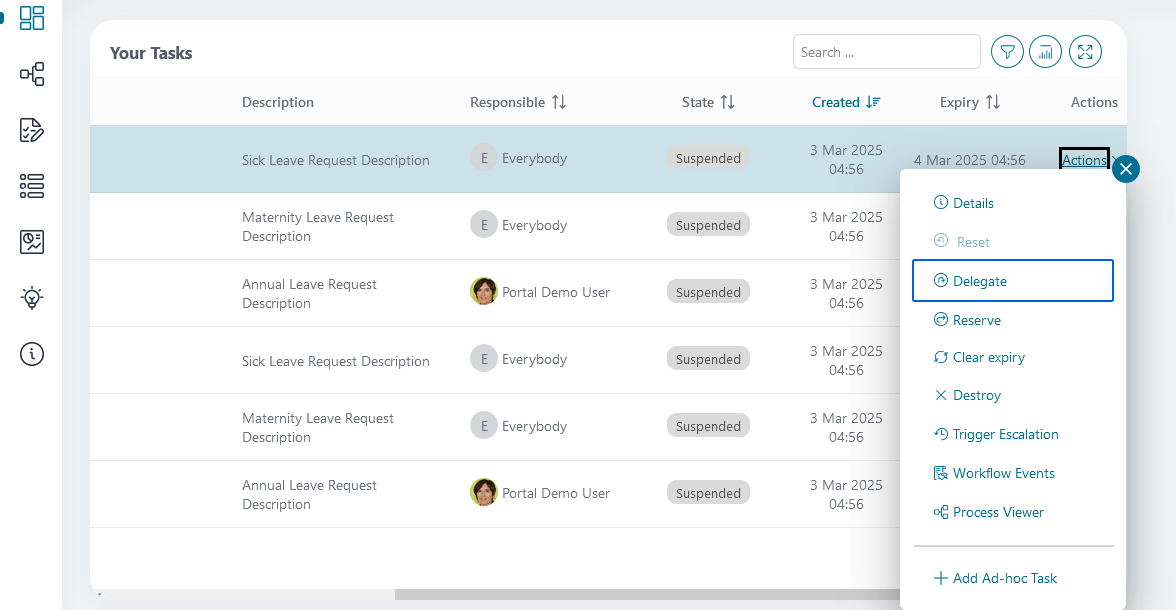Image resolution: width=1176 pixels, height=610 pixels.
Task: Click Add Ad-hoc Task
Action: click(1004, 578)
